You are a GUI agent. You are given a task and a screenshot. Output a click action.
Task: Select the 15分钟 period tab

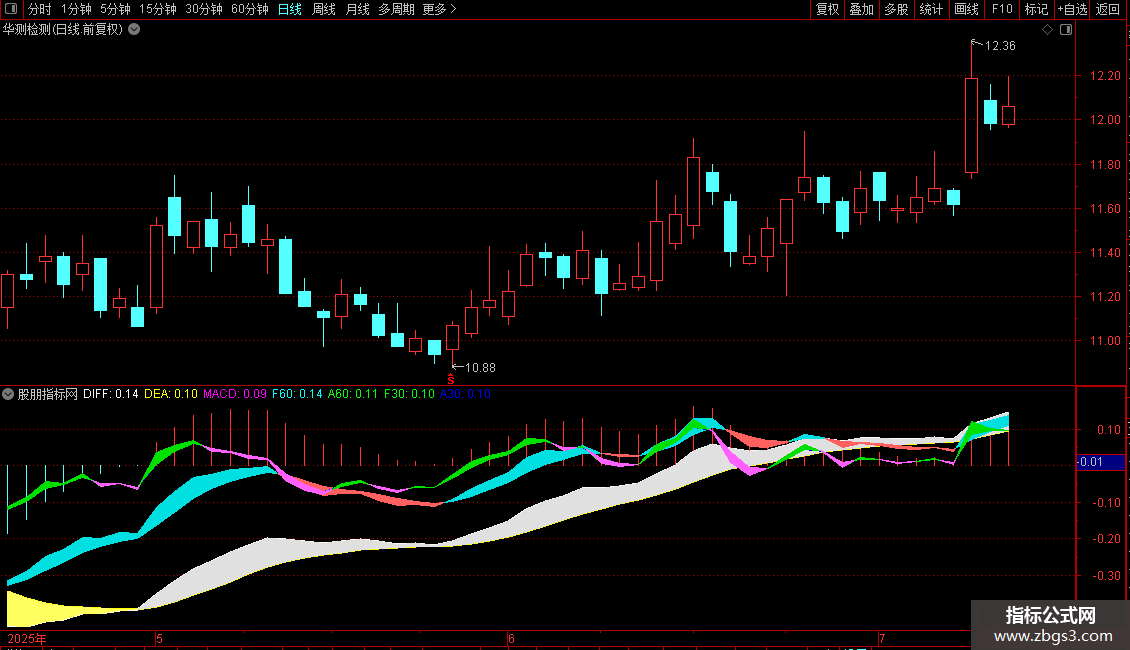pyautogui.click(x=158, y=9)
